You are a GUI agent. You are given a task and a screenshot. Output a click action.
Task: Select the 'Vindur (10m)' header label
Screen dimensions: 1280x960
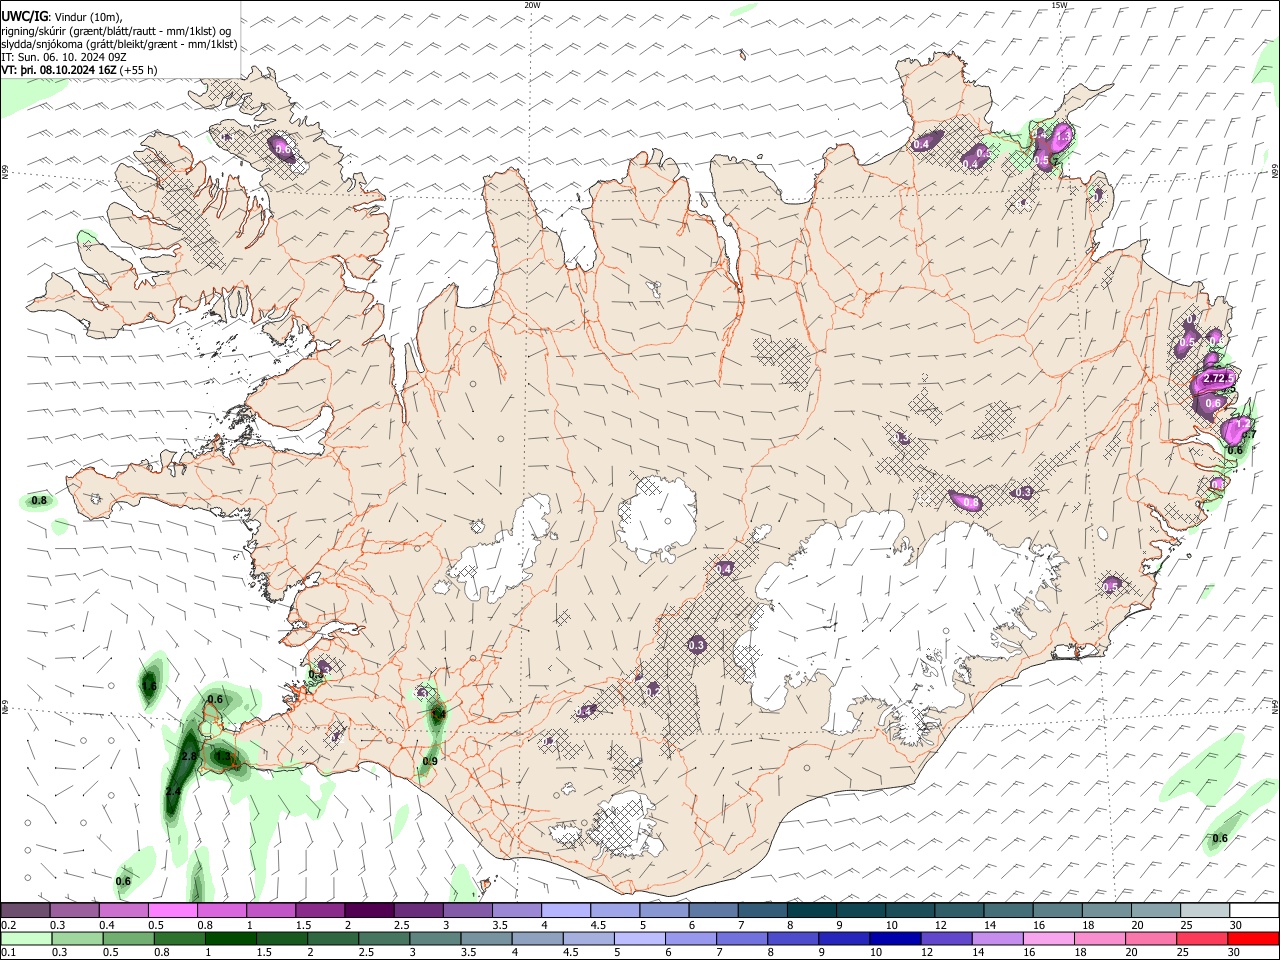tap(88, 17)
